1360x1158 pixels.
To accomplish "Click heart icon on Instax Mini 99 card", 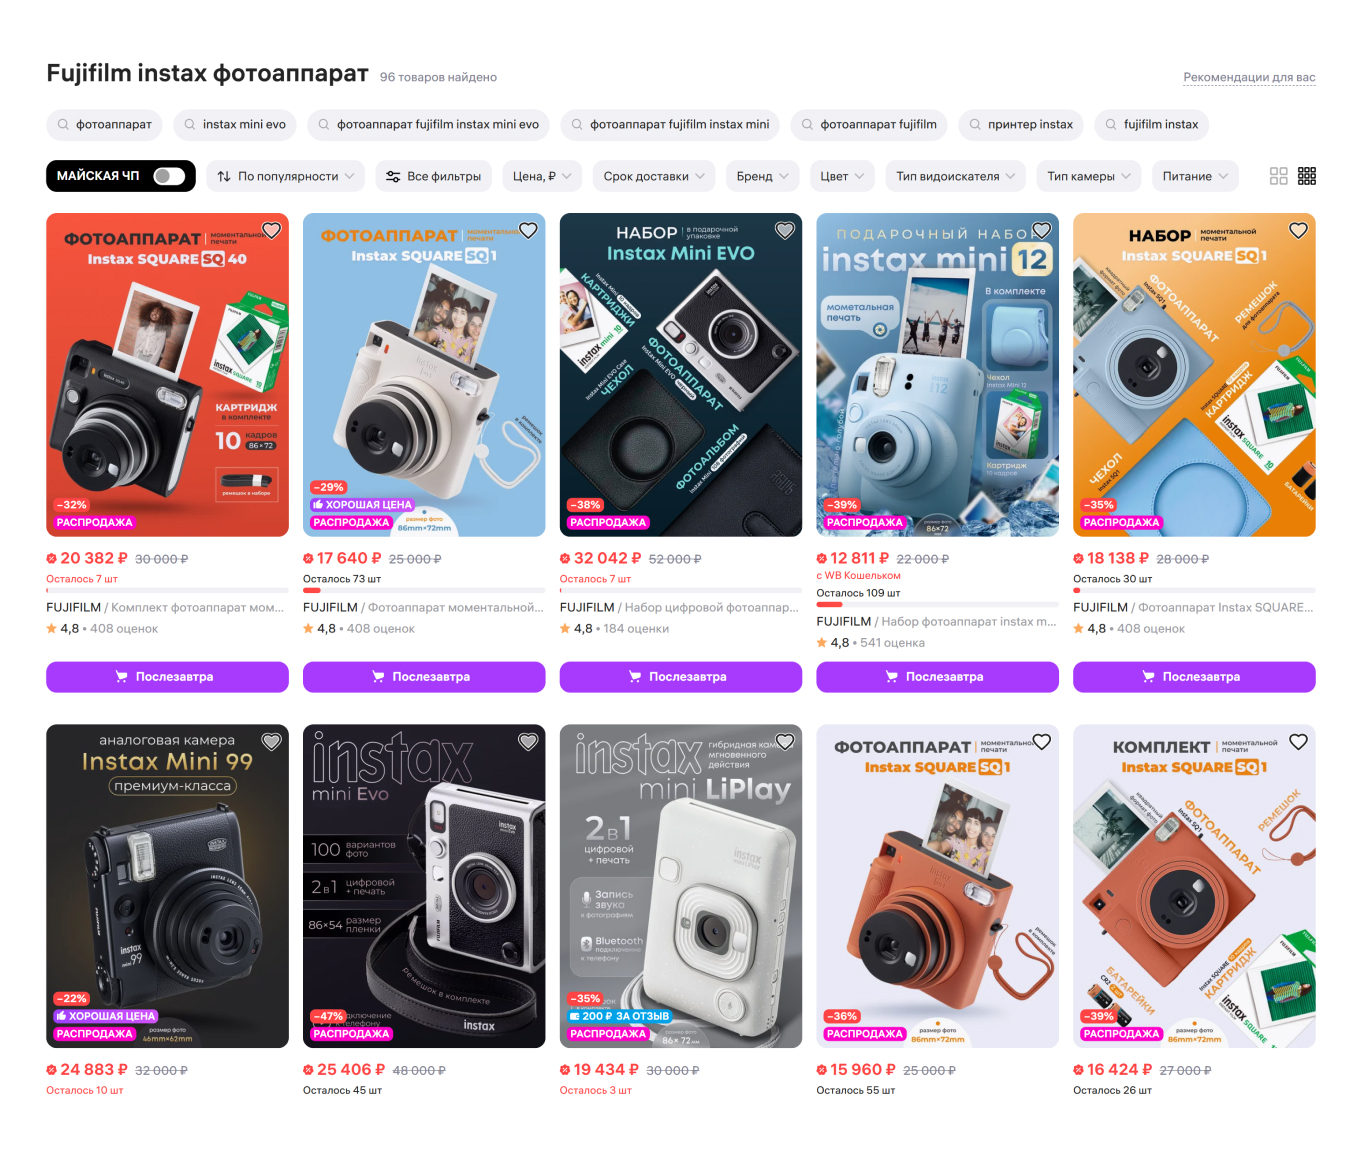I will click(x=271, y=742).
